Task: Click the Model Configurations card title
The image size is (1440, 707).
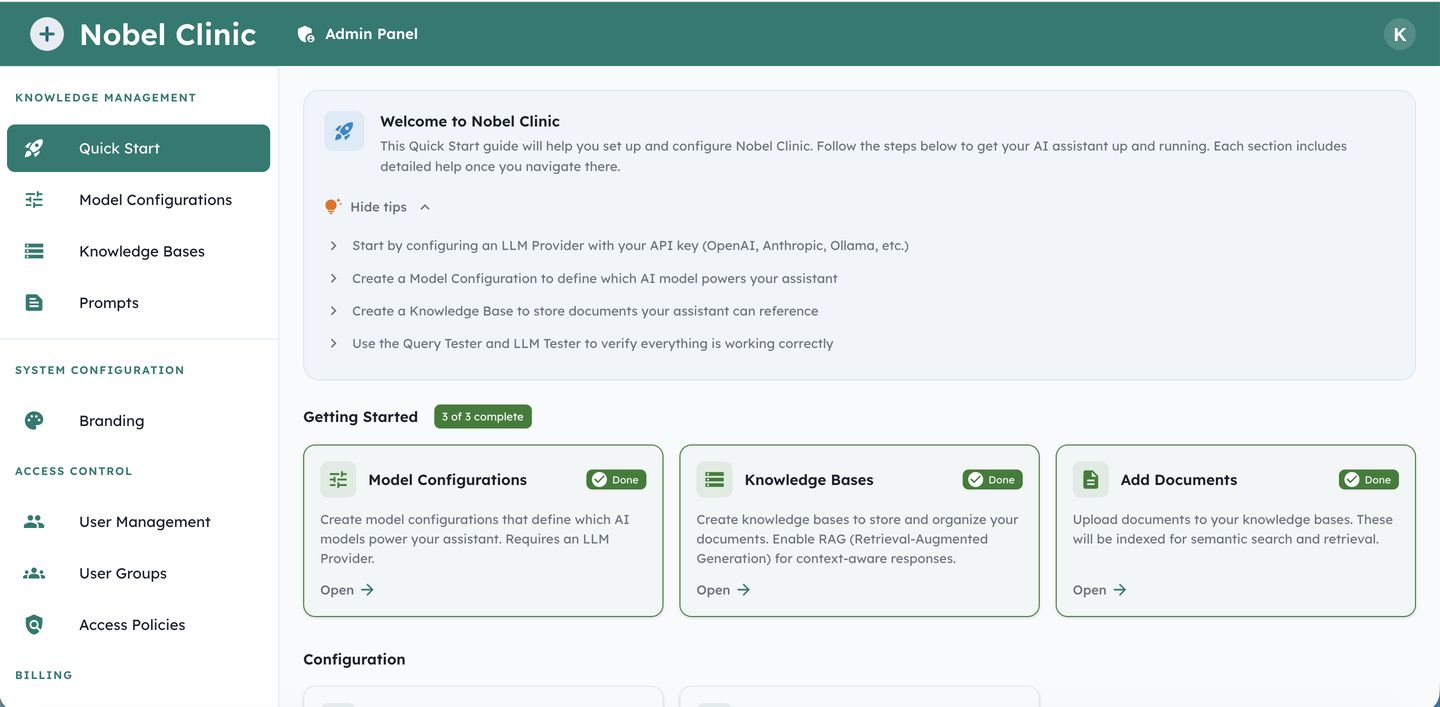Action: pyautogui.click(x=447, y=480)
